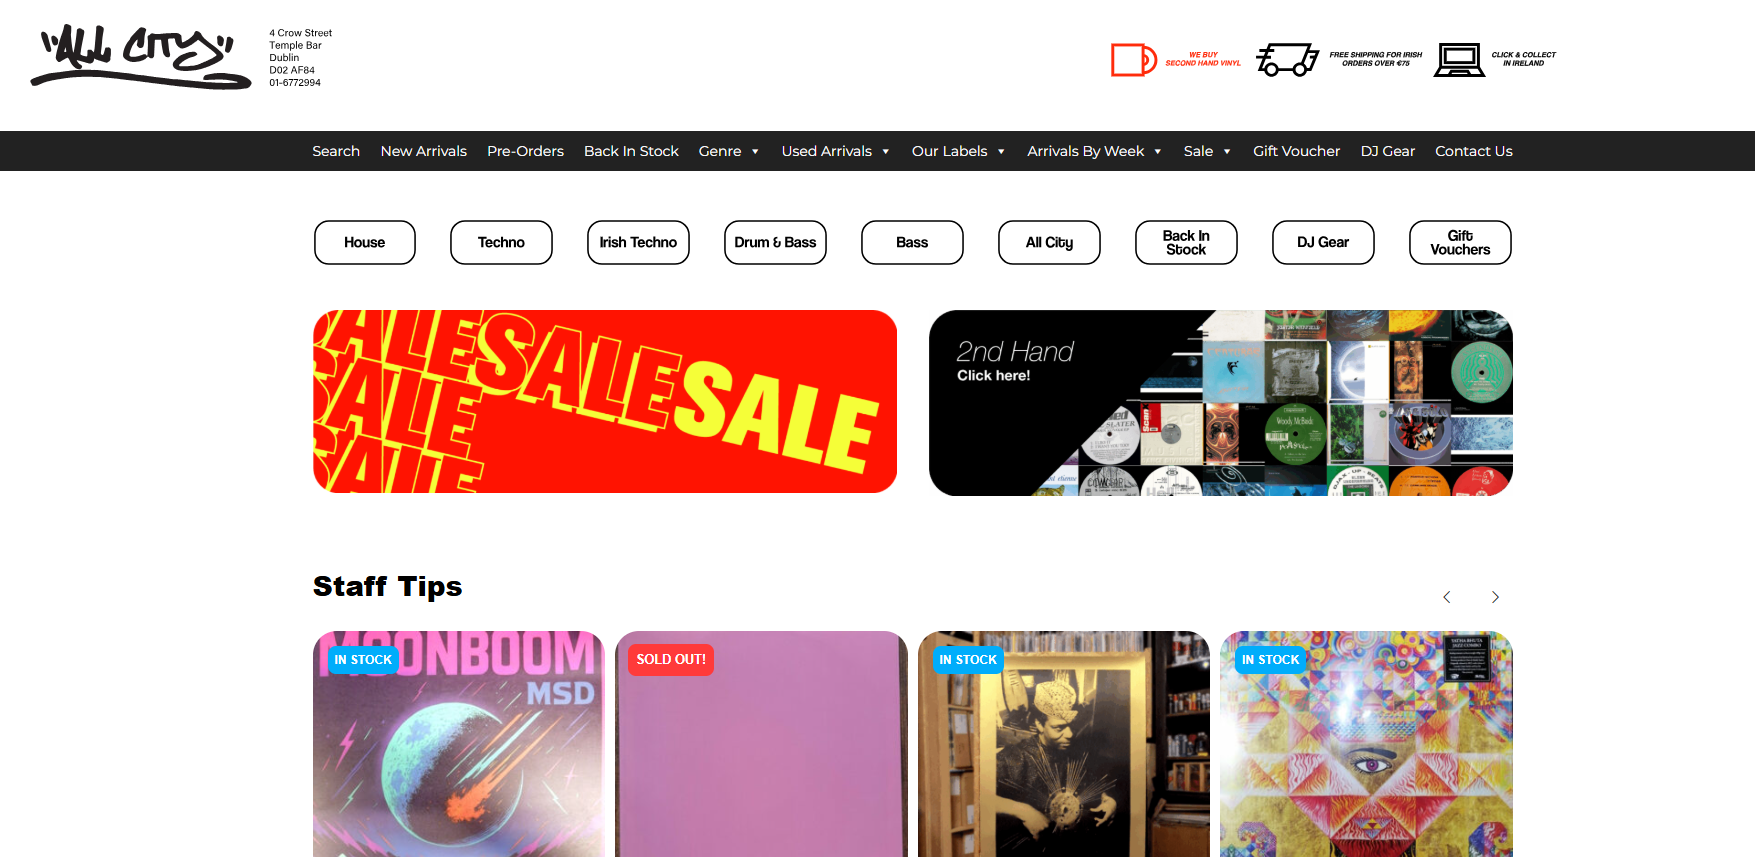The height and width of the screenshot is (857, 1755).
Task: Click the click & collect laptop icon
Action: (x=1459, y=60)
